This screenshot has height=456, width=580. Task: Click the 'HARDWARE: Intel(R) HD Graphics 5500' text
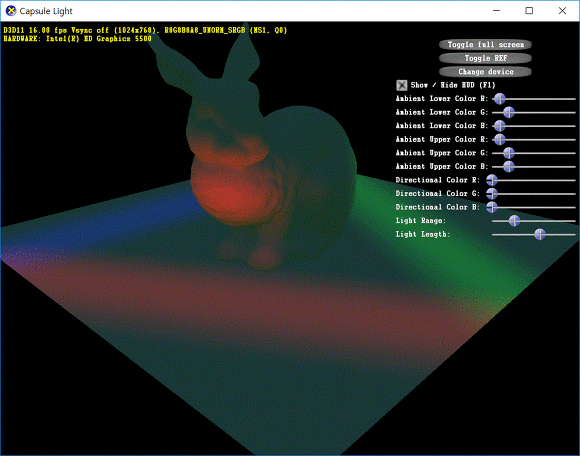tap(77, 38)
